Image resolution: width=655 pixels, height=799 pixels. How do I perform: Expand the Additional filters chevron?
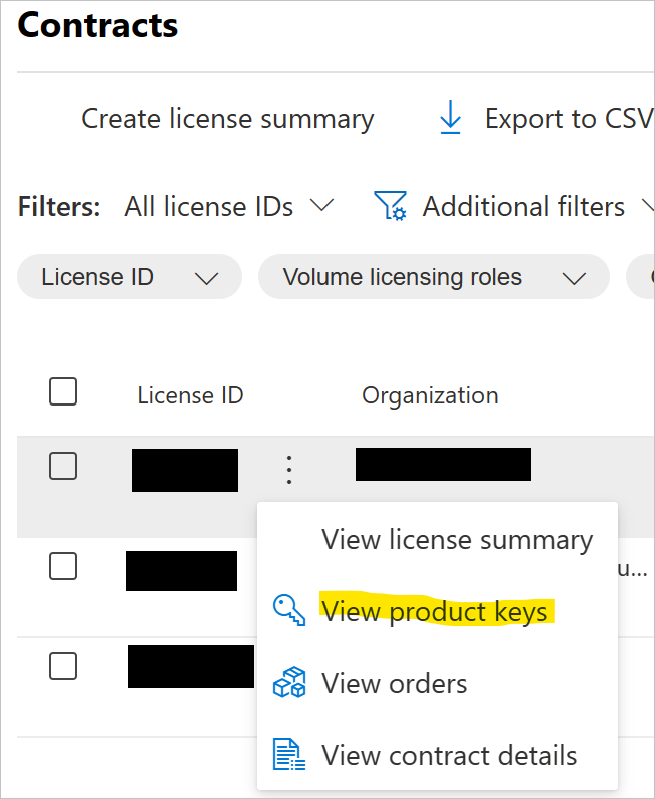(x=645, y=207)
